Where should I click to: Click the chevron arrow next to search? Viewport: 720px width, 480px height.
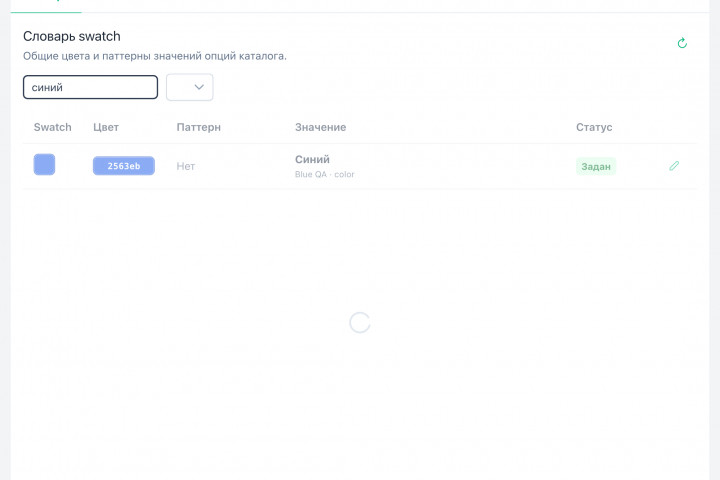199,87
